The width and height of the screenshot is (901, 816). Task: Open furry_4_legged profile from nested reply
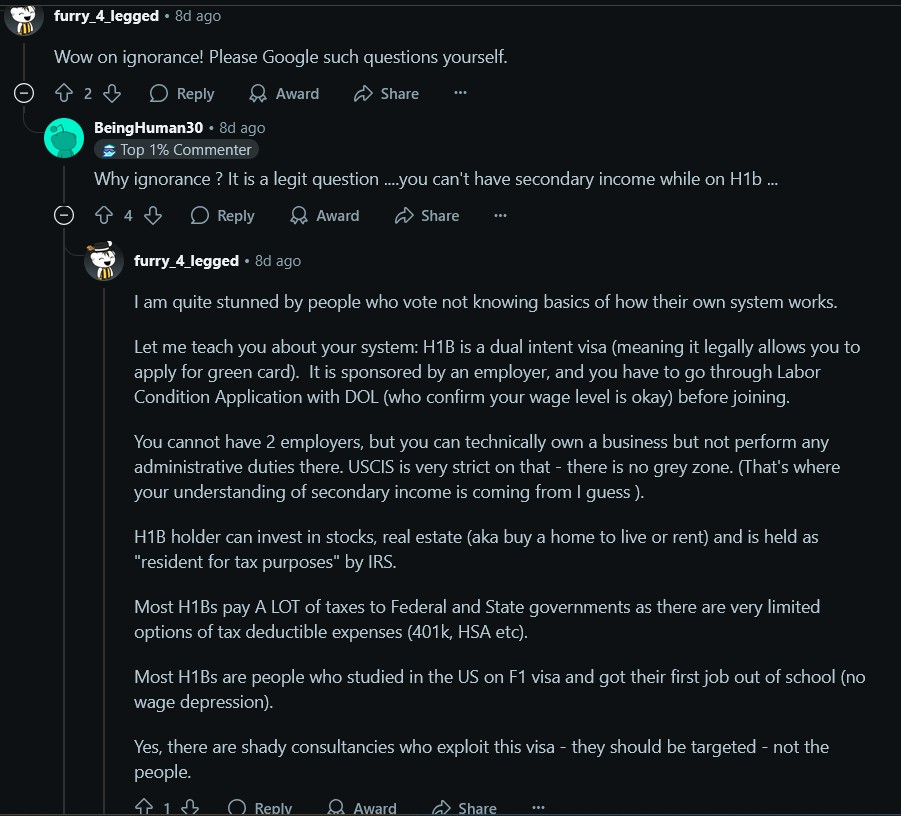click(186, 261)
